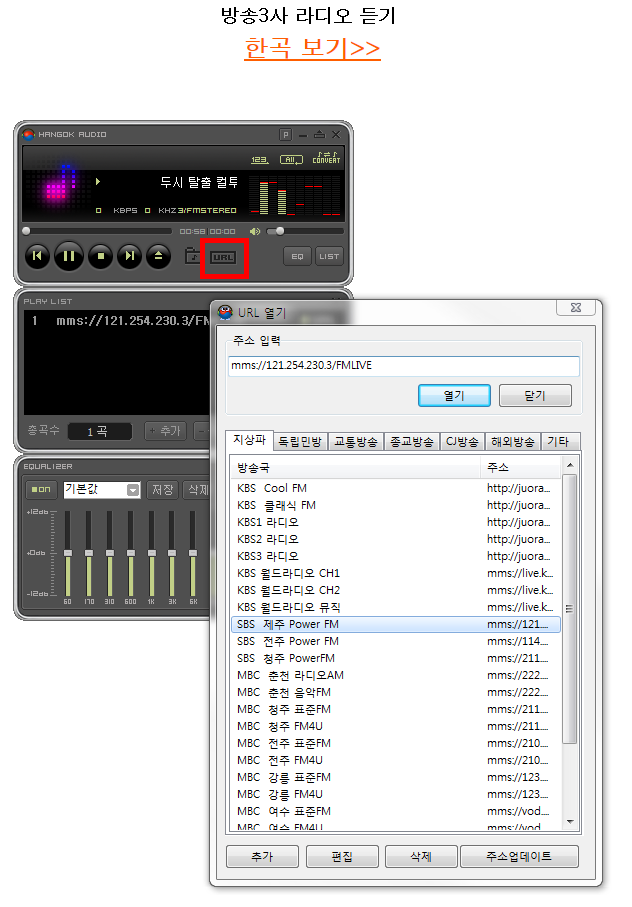The image size is (632, 907).
Task: Pause playback in Hangok Audio
Action: [69, 256]
